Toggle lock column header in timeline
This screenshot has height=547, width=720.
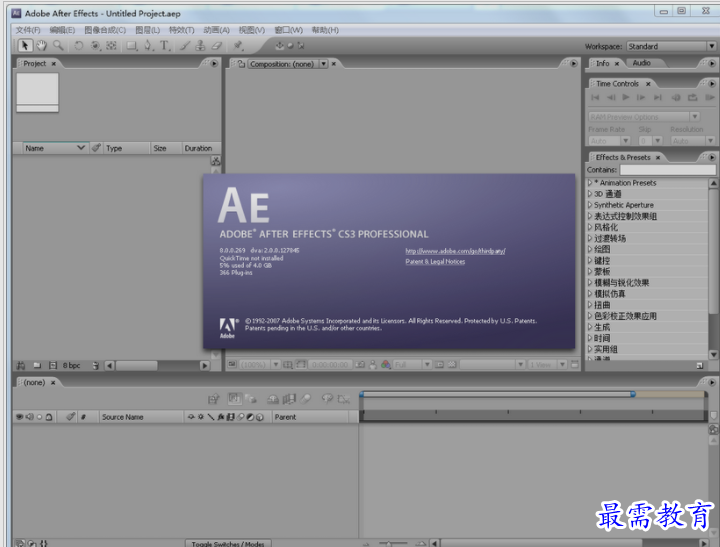[49, 417]
